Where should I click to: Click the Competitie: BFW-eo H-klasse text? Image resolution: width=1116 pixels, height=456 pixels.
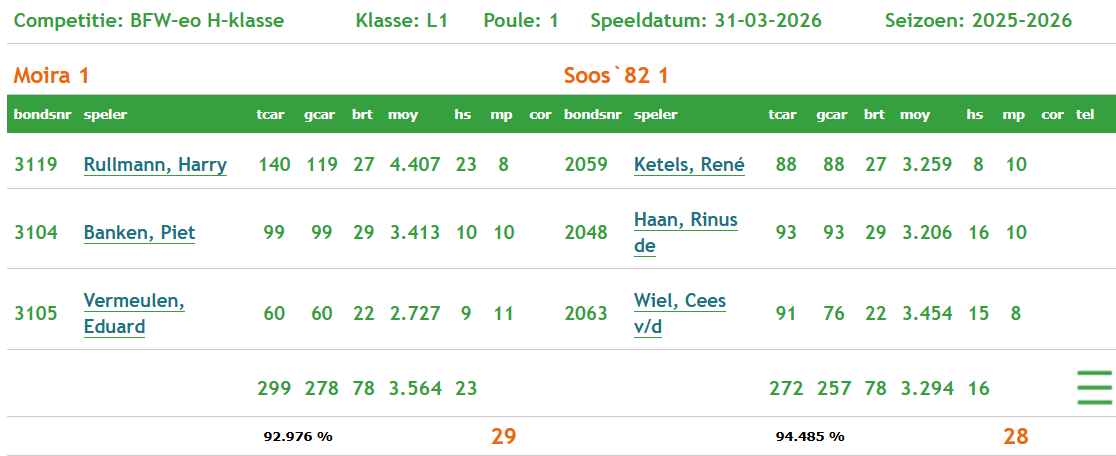tap(149, 21)
